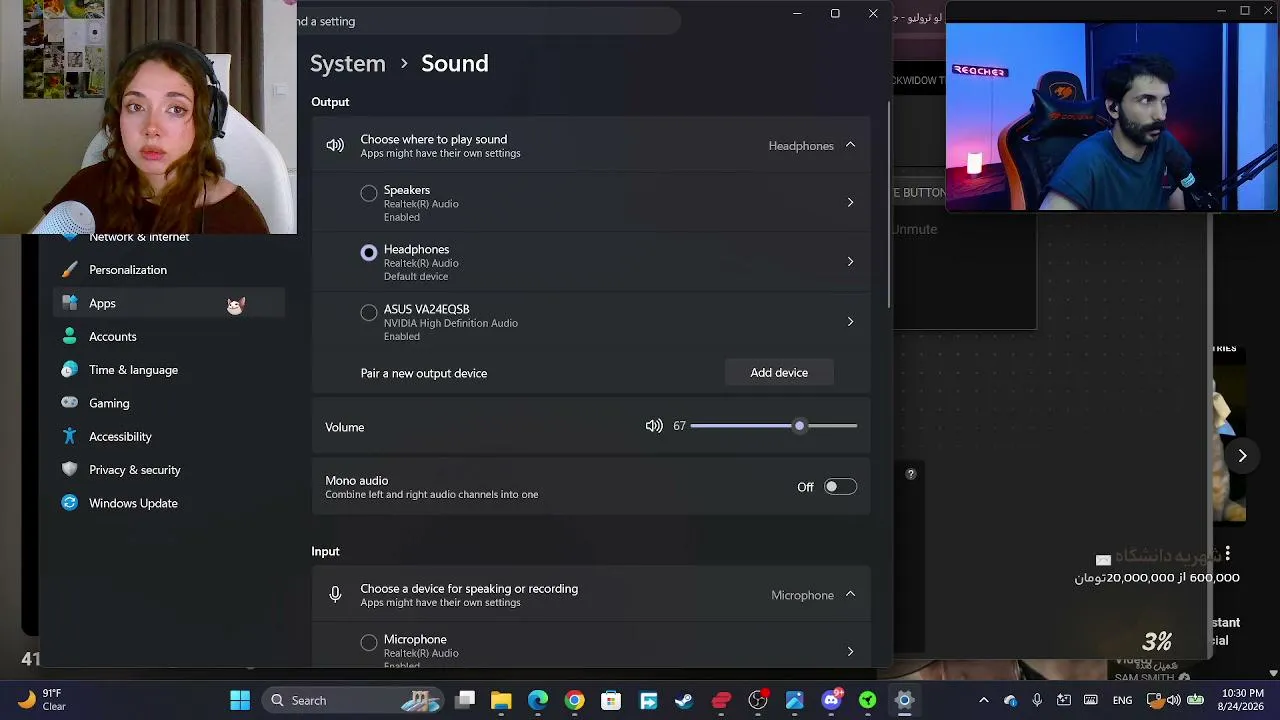Click the Add device button
Screen dimensions: 1280x720
pyautogui.click(x=779, y=373)
